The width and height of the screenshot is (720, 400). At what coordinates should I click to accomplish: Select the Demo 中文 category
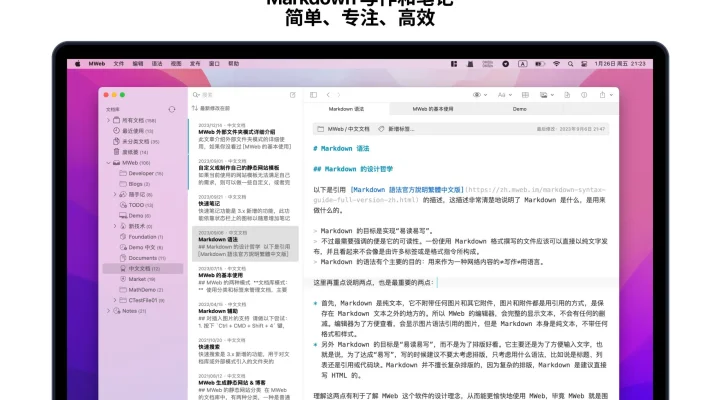tap(141, 248)
